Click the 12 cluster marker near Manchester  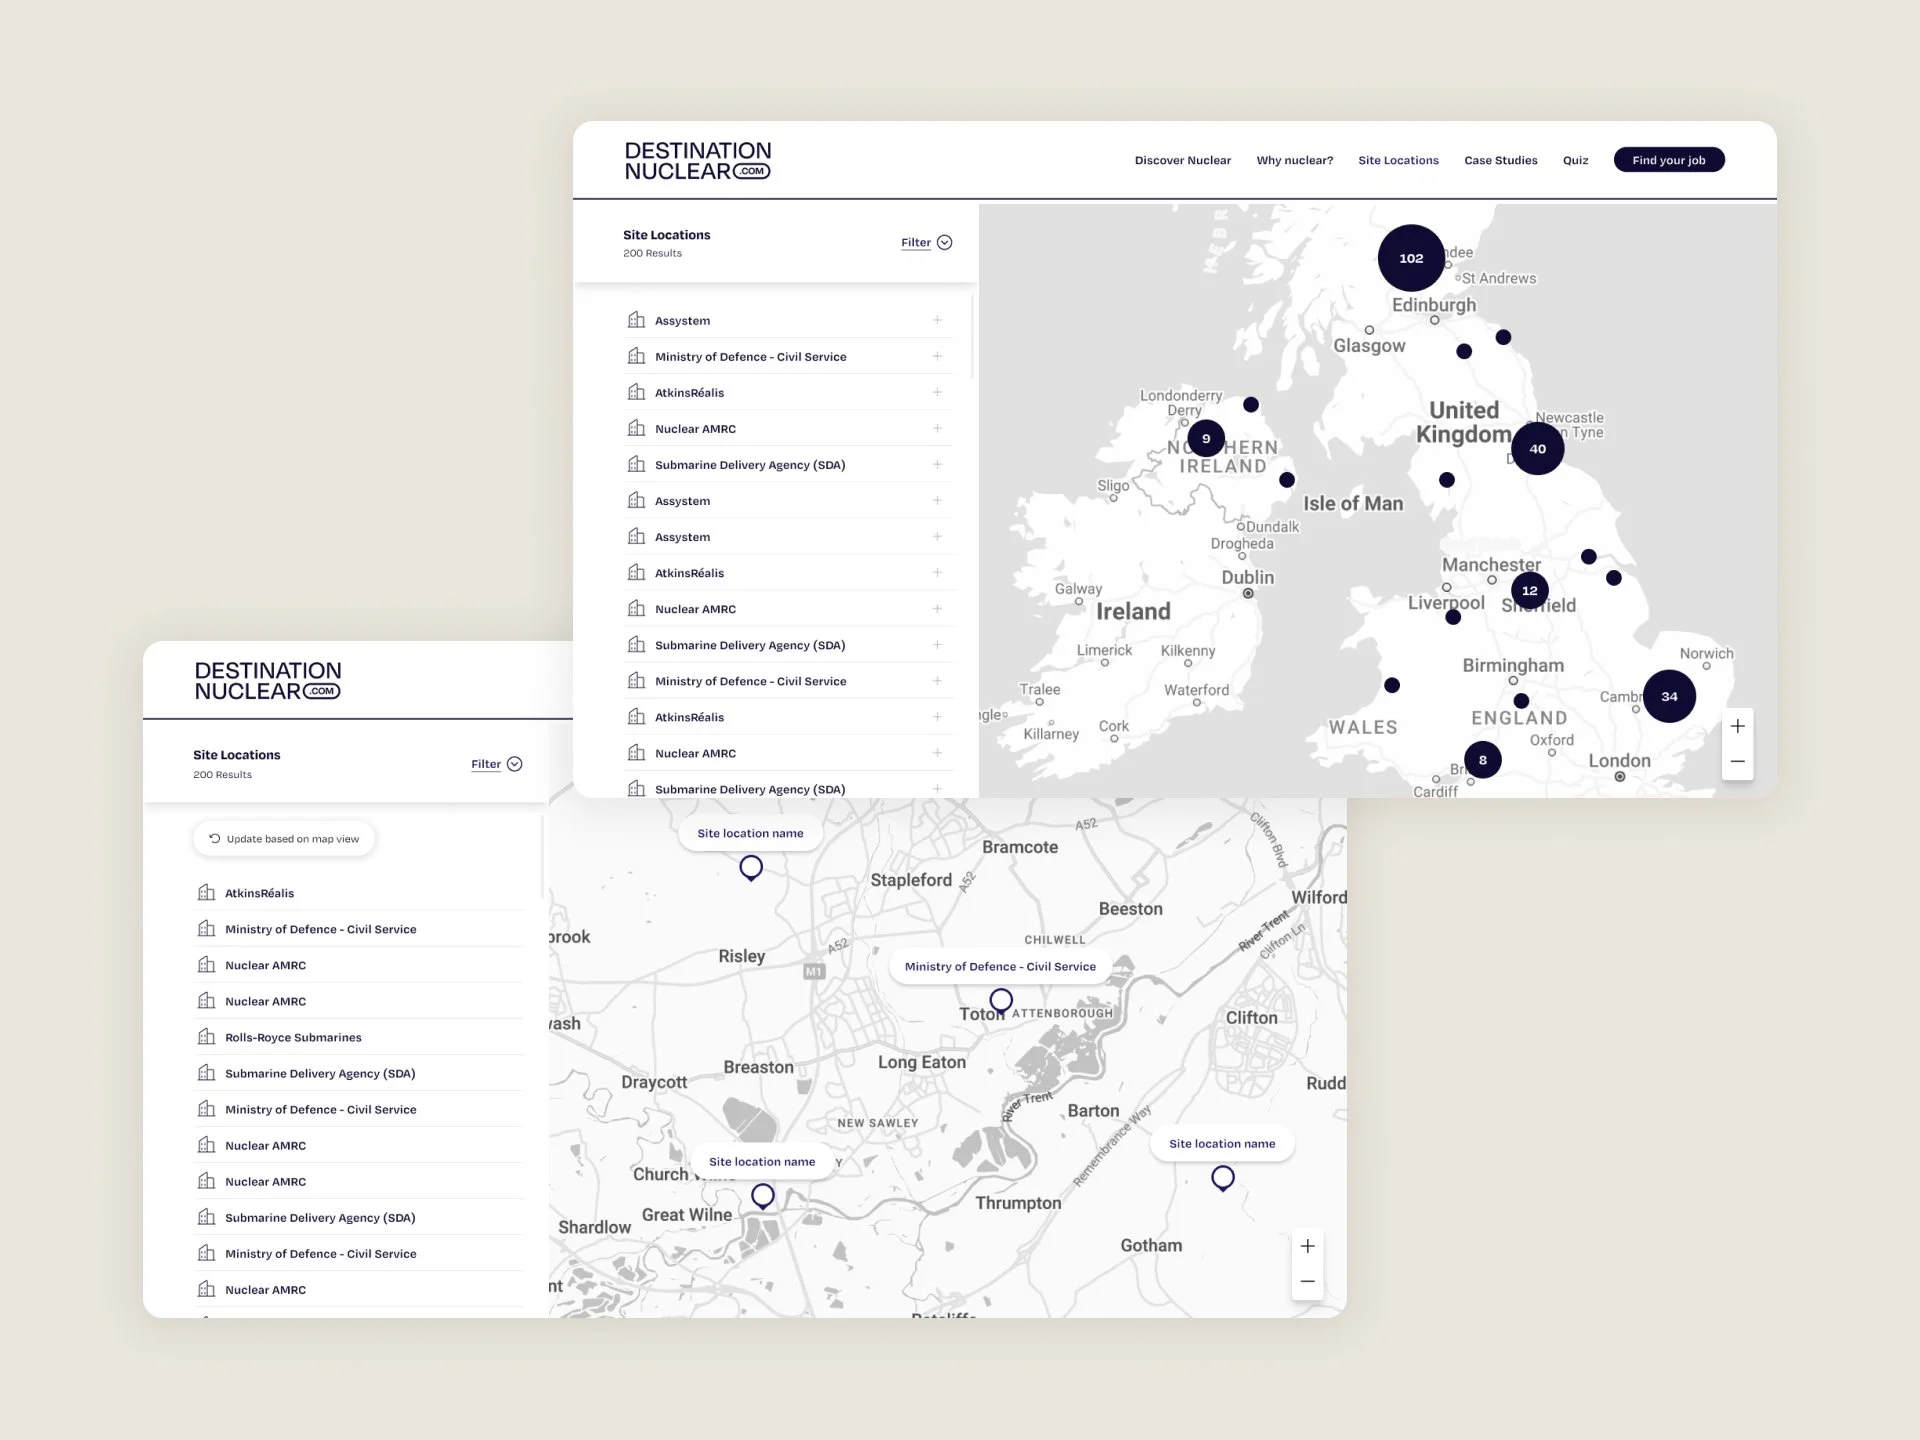pyautogui.click(x=1529, y=590)
